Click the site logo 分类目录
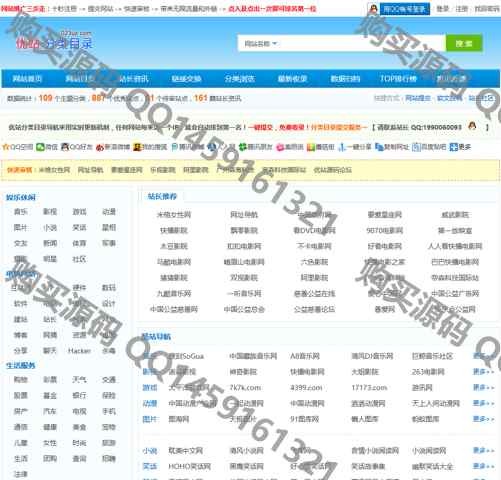This screenshot has height=480, width=501. [54, 41]
